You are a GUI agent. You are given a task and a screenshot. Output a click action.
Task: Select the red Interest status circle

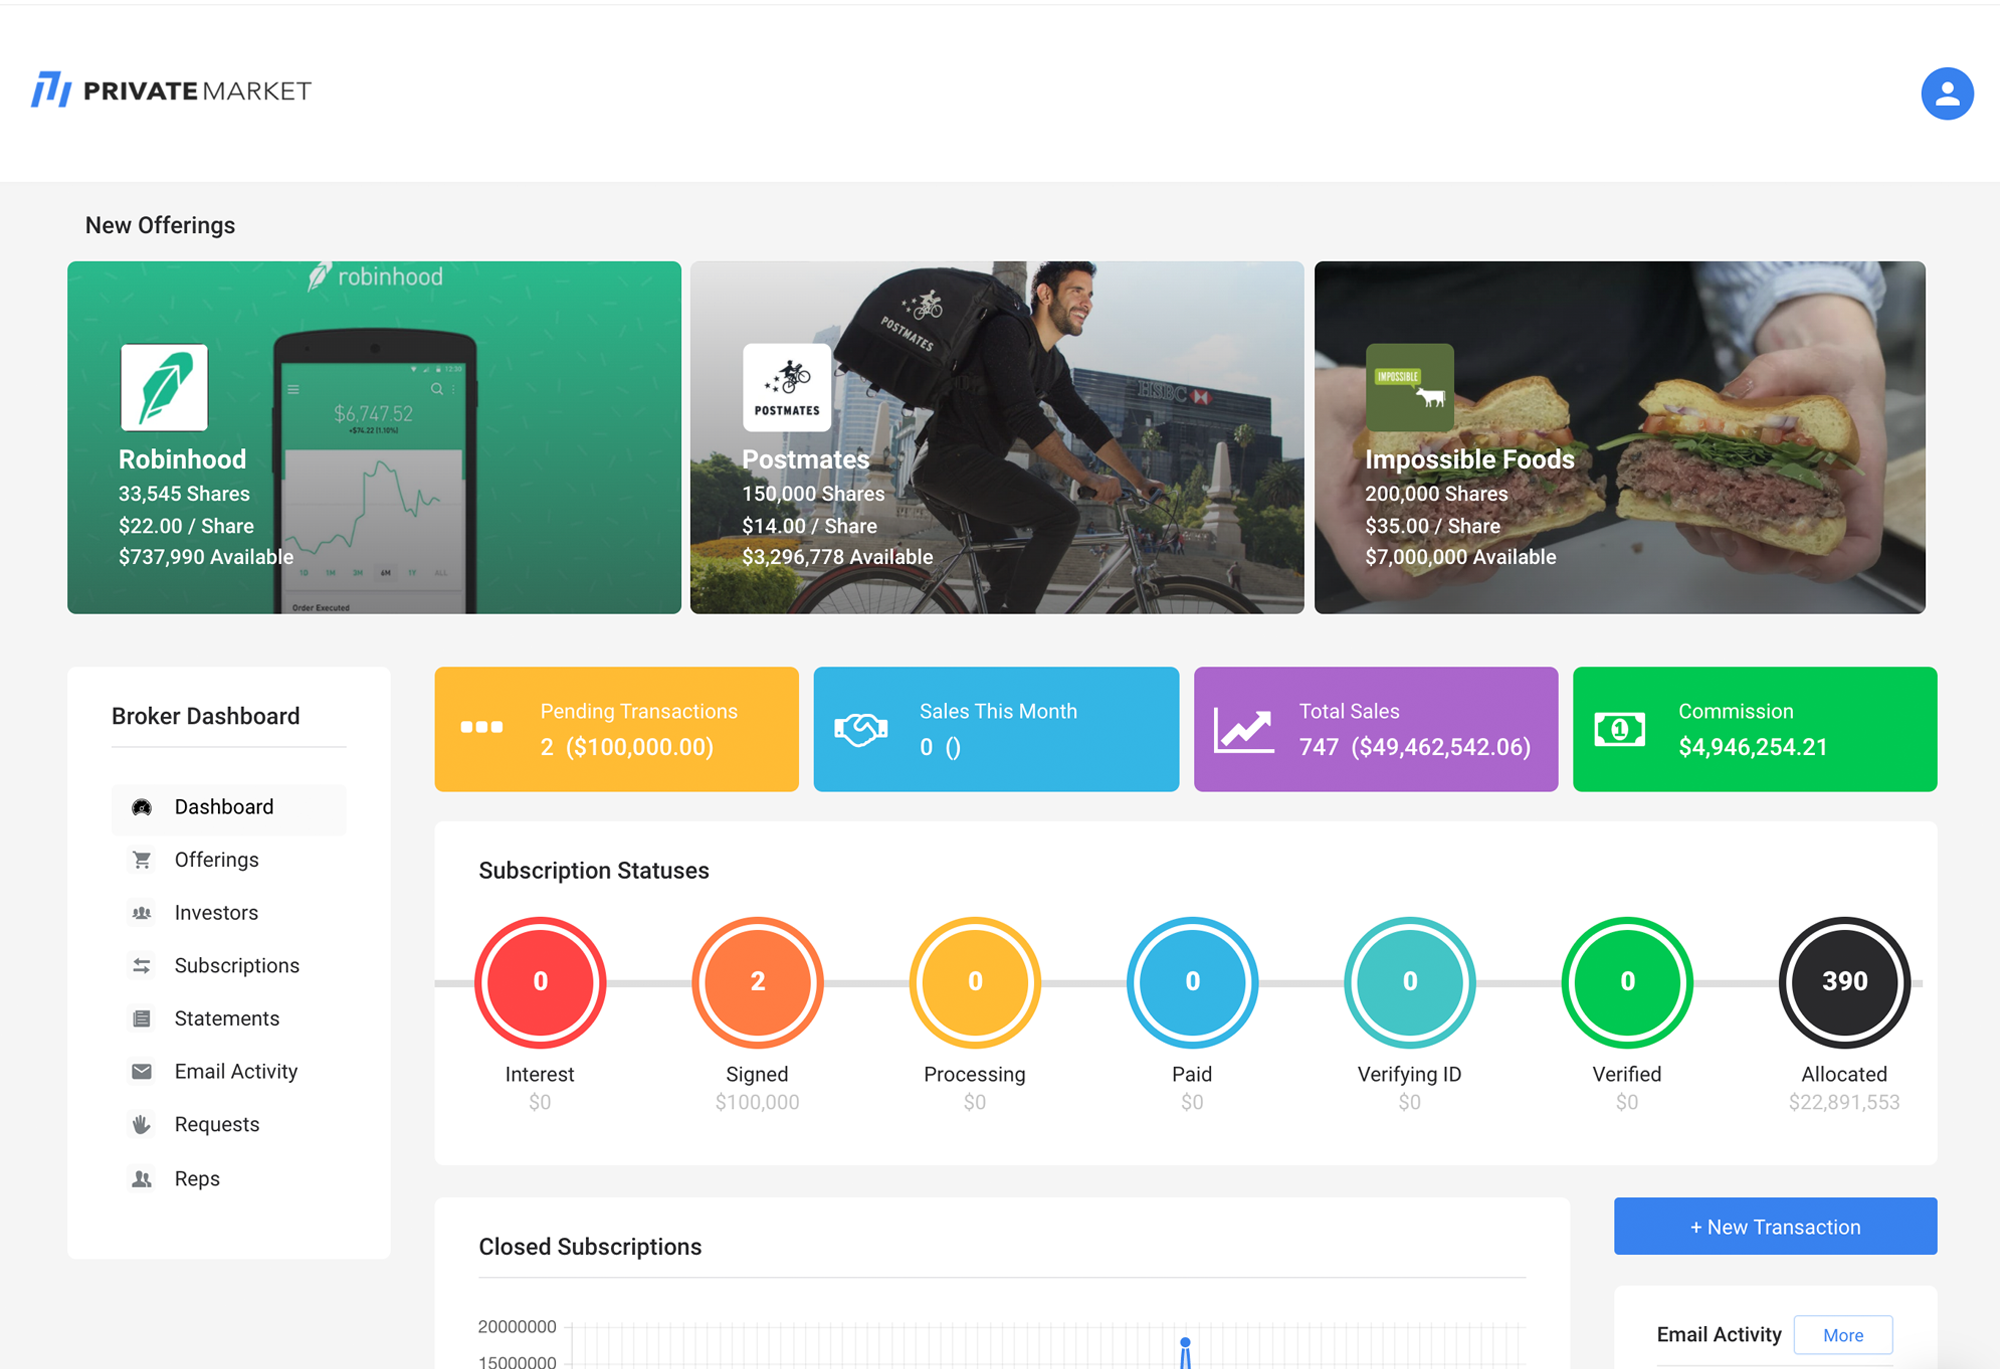540,982
